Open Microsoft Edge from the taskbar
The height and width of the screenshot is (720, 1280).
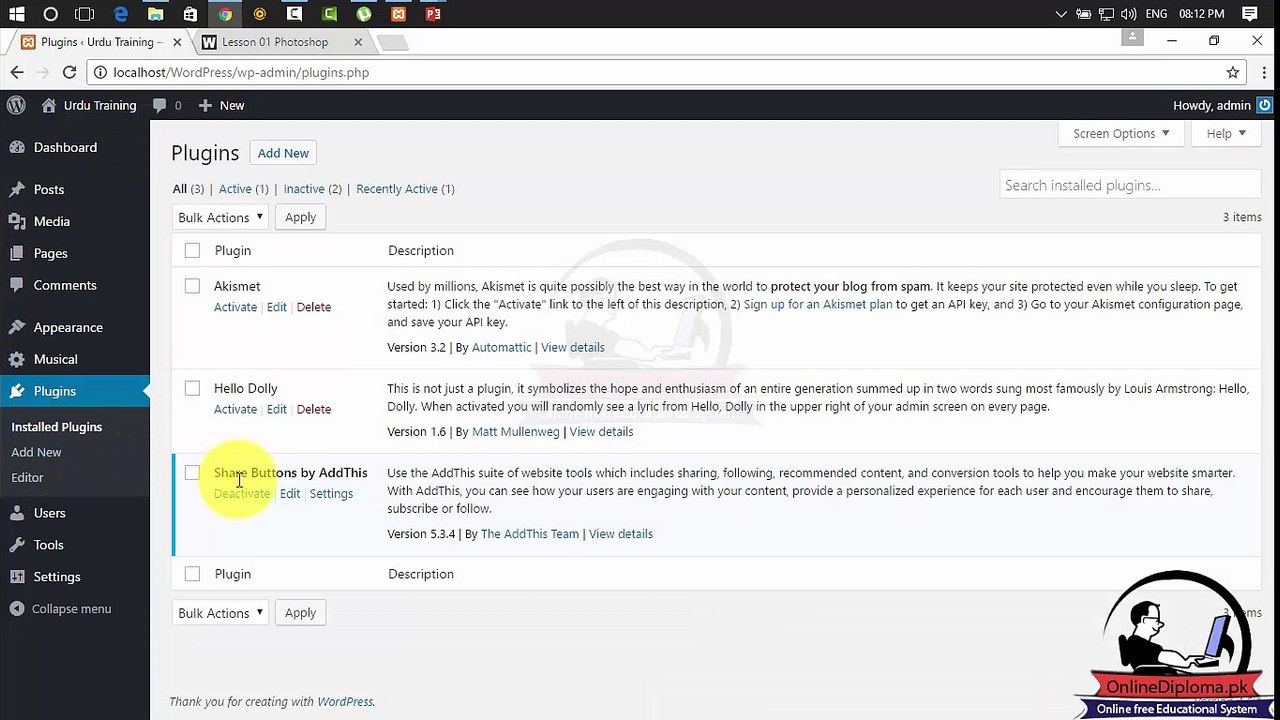(121, 14)
